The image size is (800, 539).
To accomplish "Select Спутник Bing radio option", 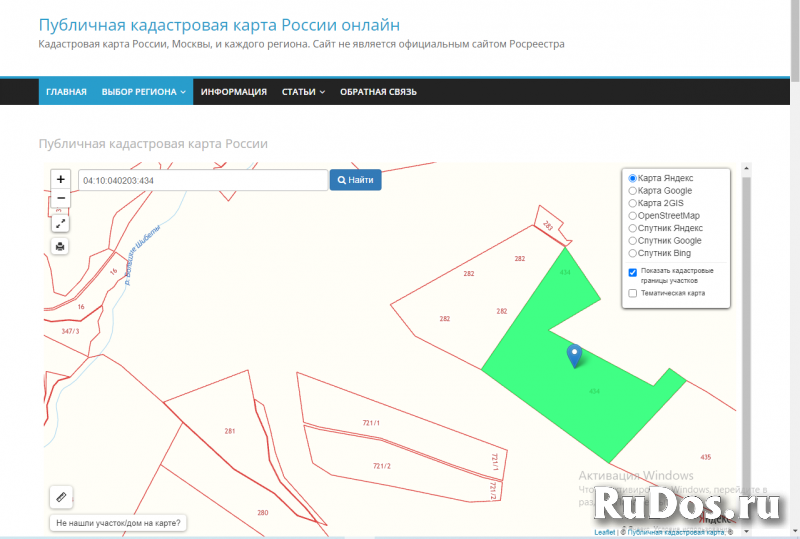I will (633, 253).
